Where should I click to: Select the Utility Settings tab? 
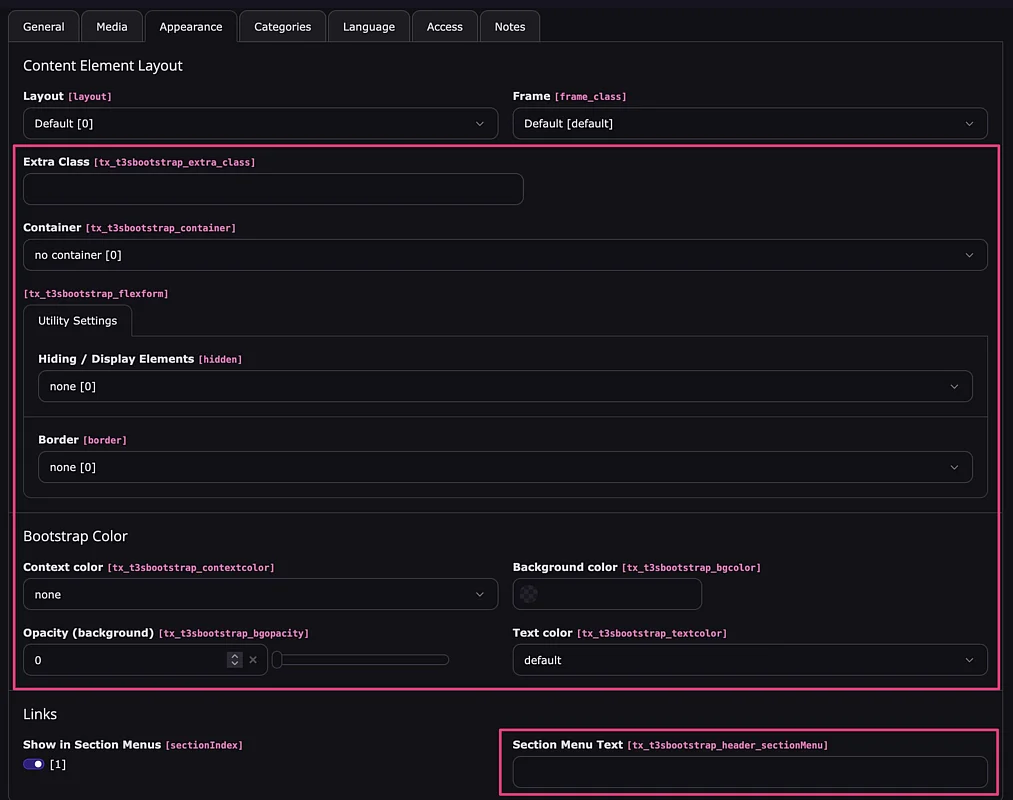tap(78, 321)
